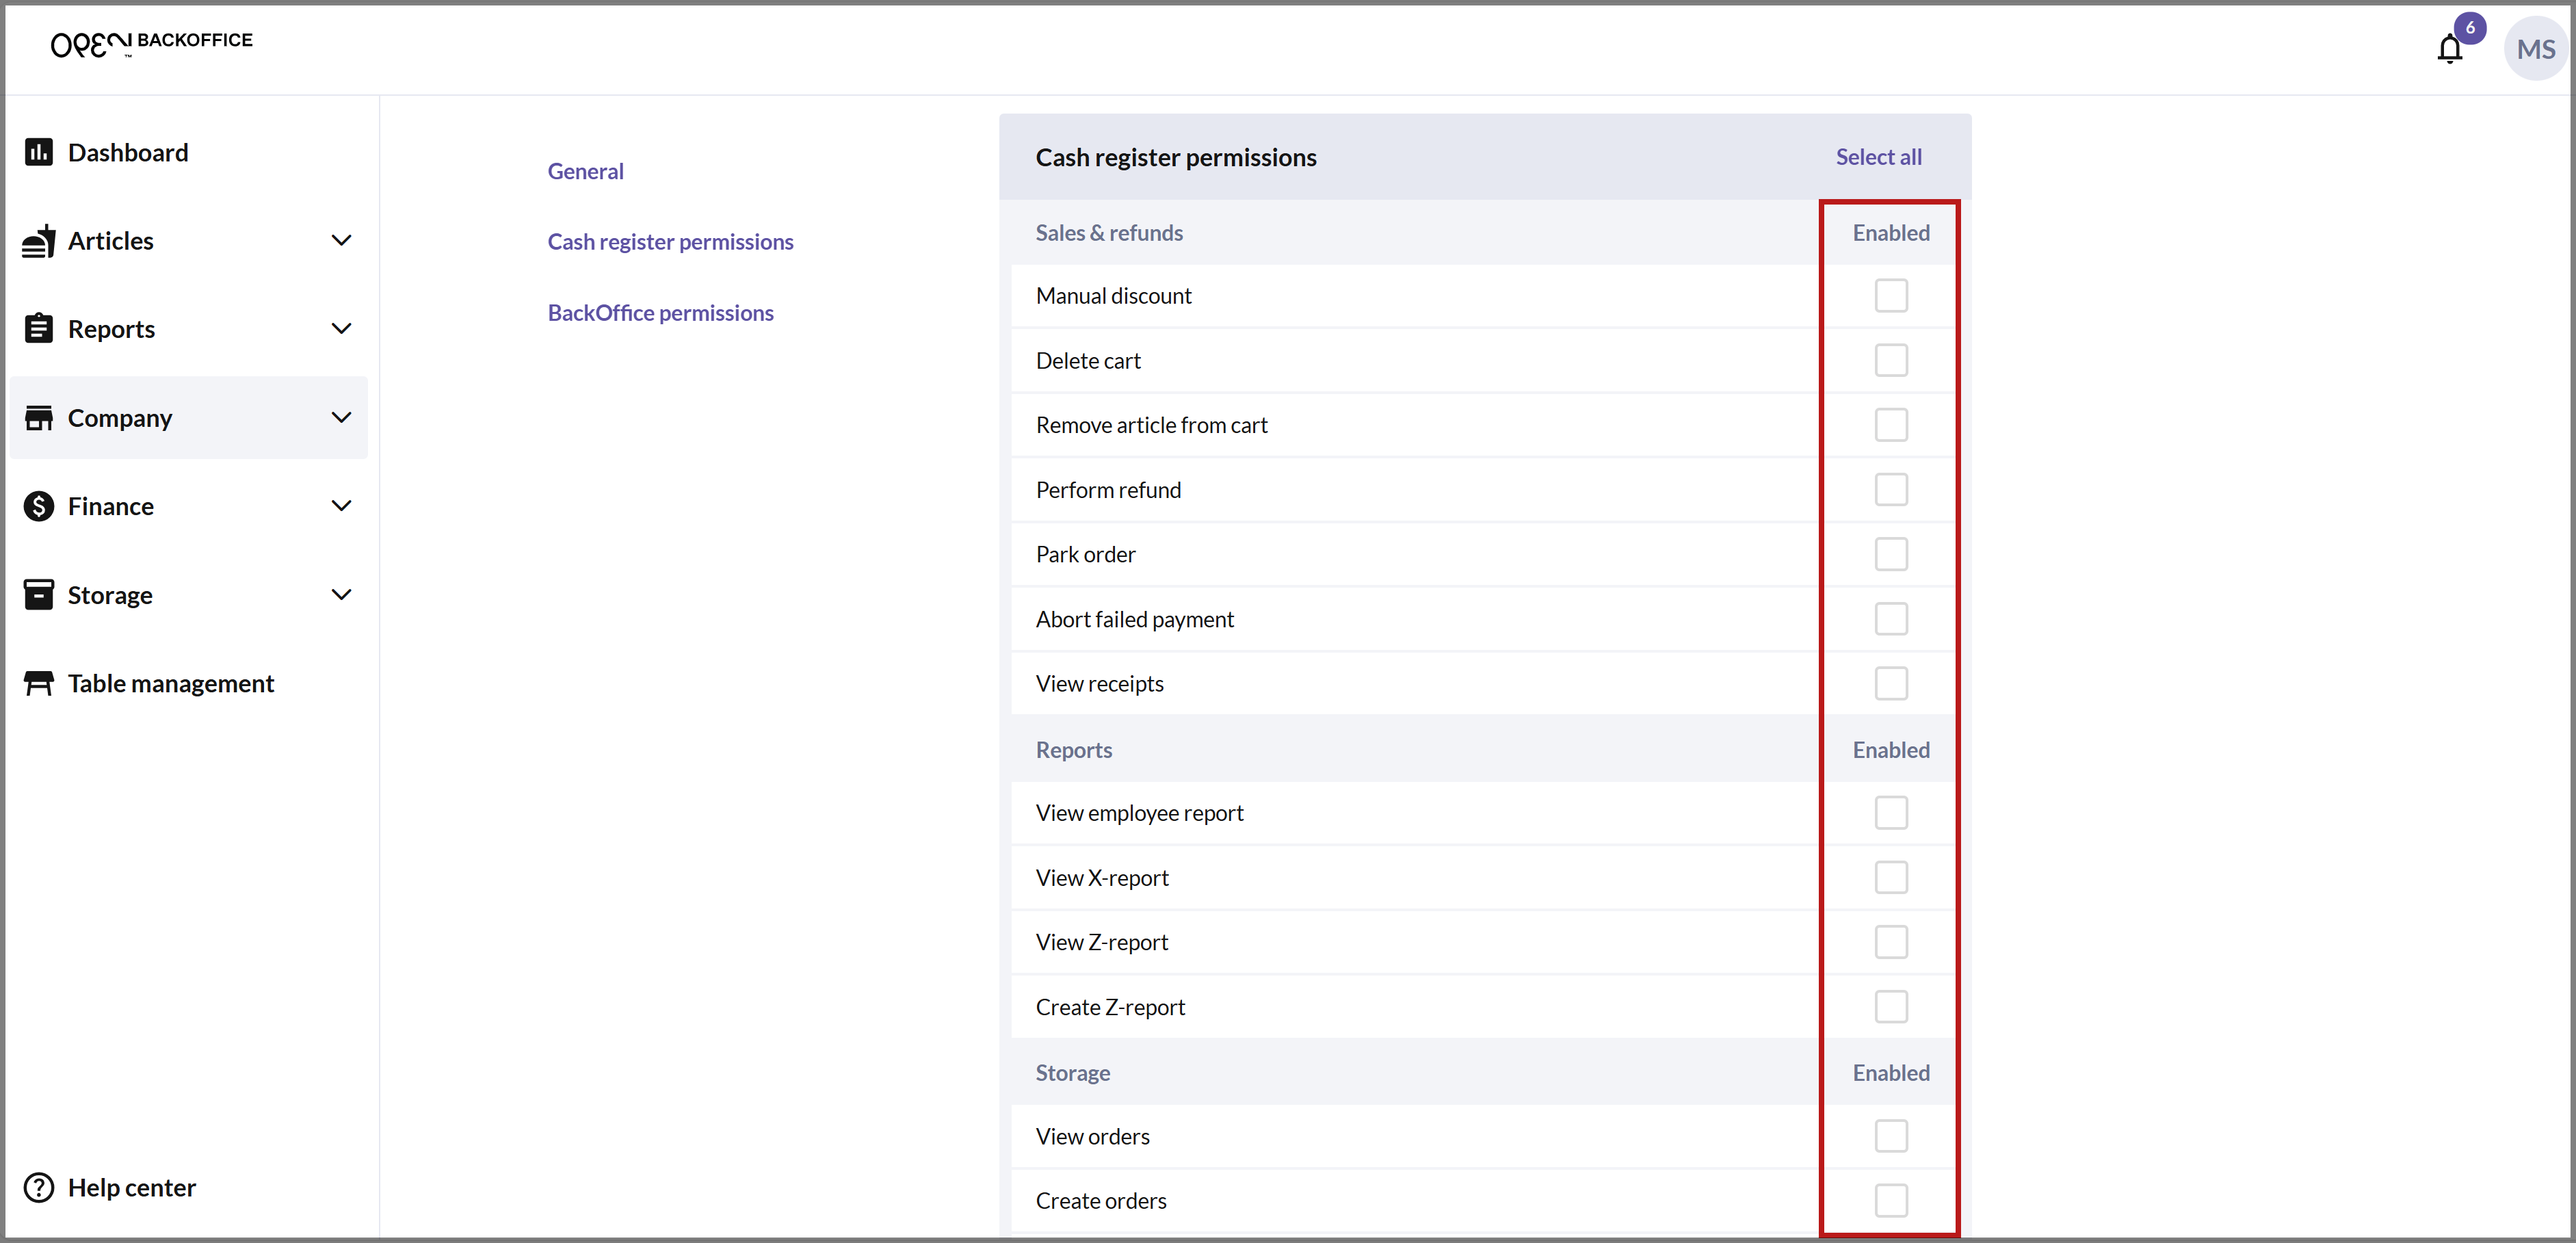Enable the Create Z-report checkbox
The image size is (2576, 1243).
pos(1890,1007)
